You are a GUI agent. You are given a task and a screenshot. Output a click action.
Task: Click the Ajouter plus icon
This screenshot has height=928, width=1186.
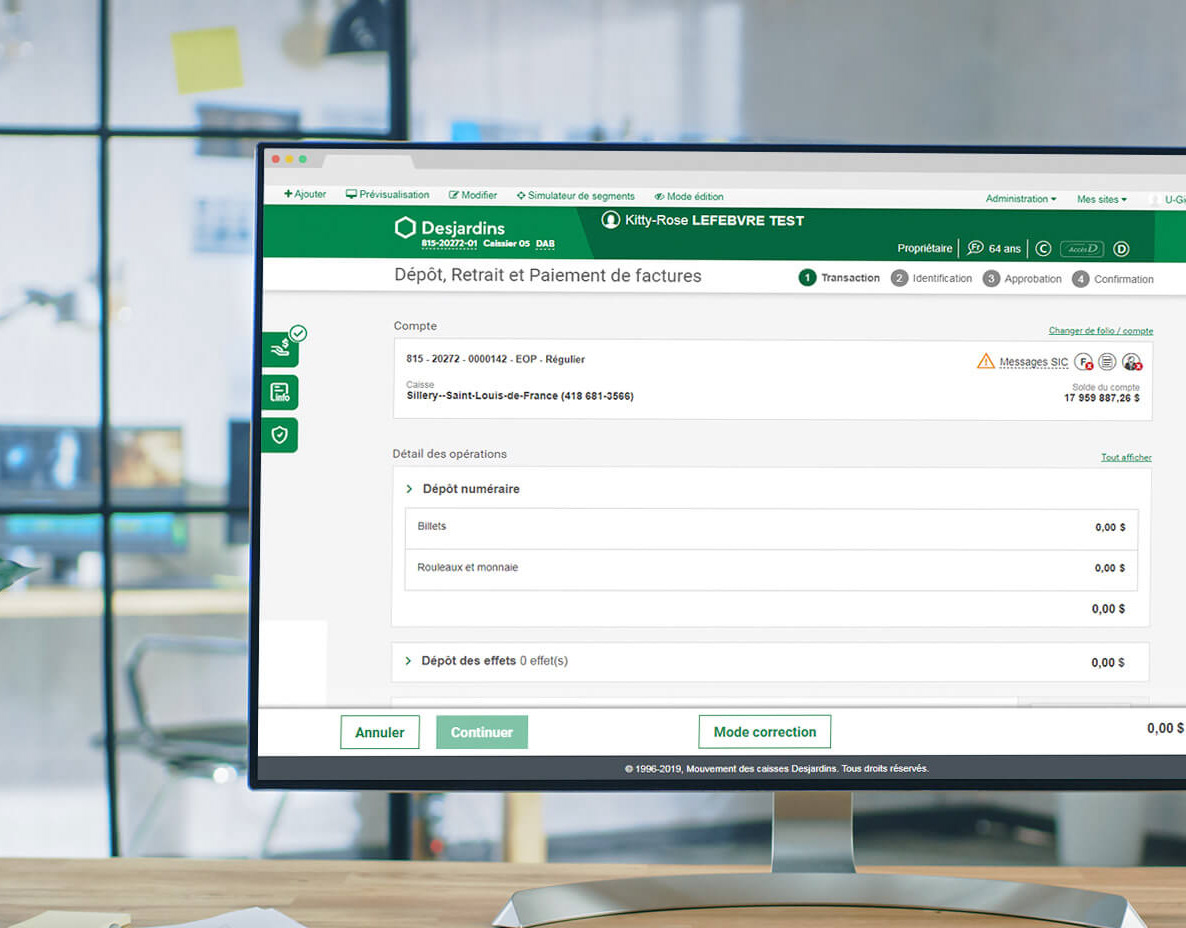288,194
